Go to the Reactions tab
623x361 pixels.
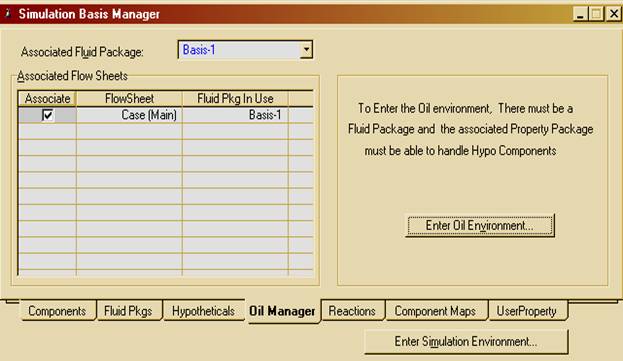(x=352, y=311)
